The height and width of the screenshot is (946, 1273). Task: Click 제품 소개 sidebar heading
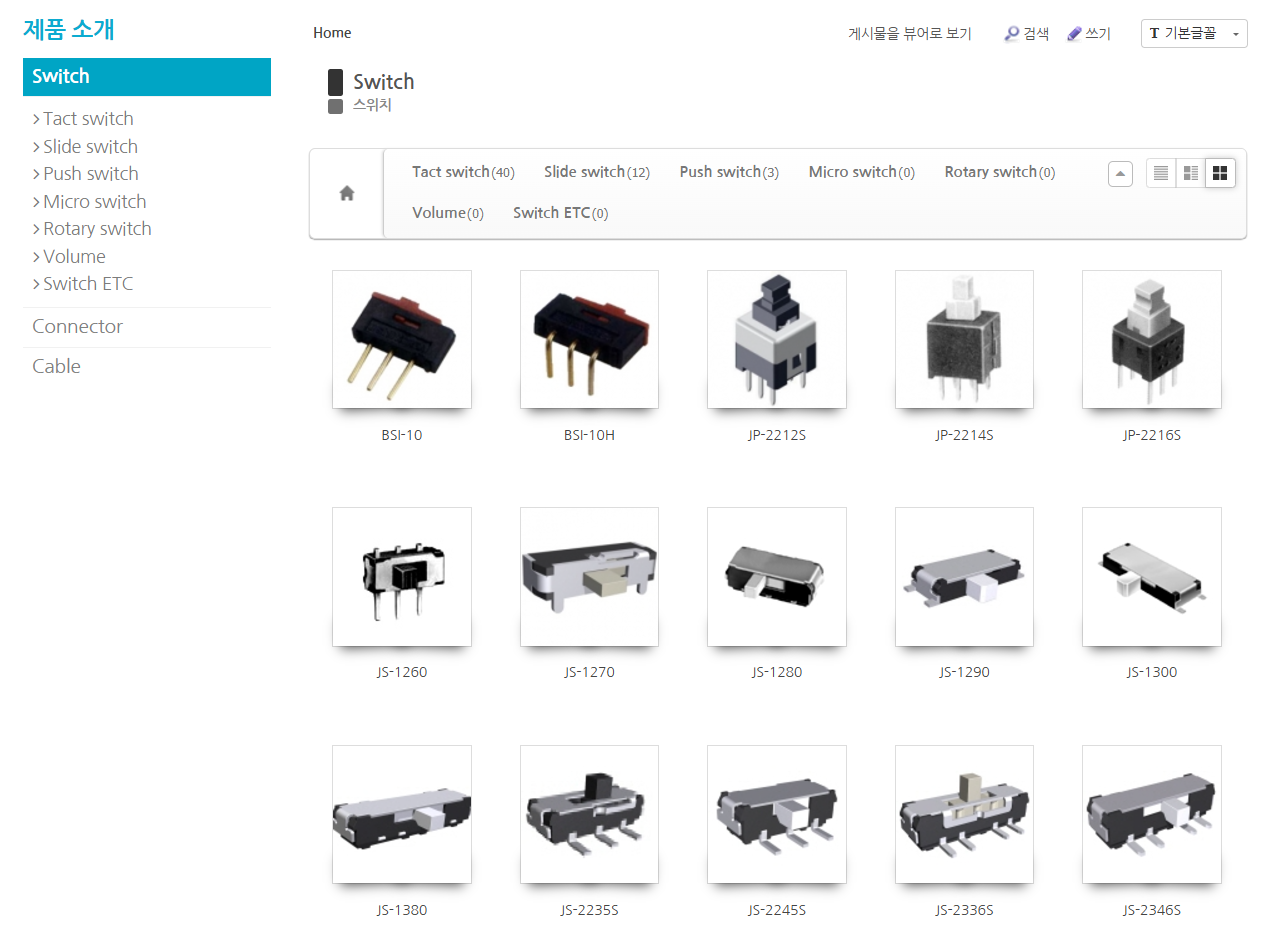[x=69, y=29]
